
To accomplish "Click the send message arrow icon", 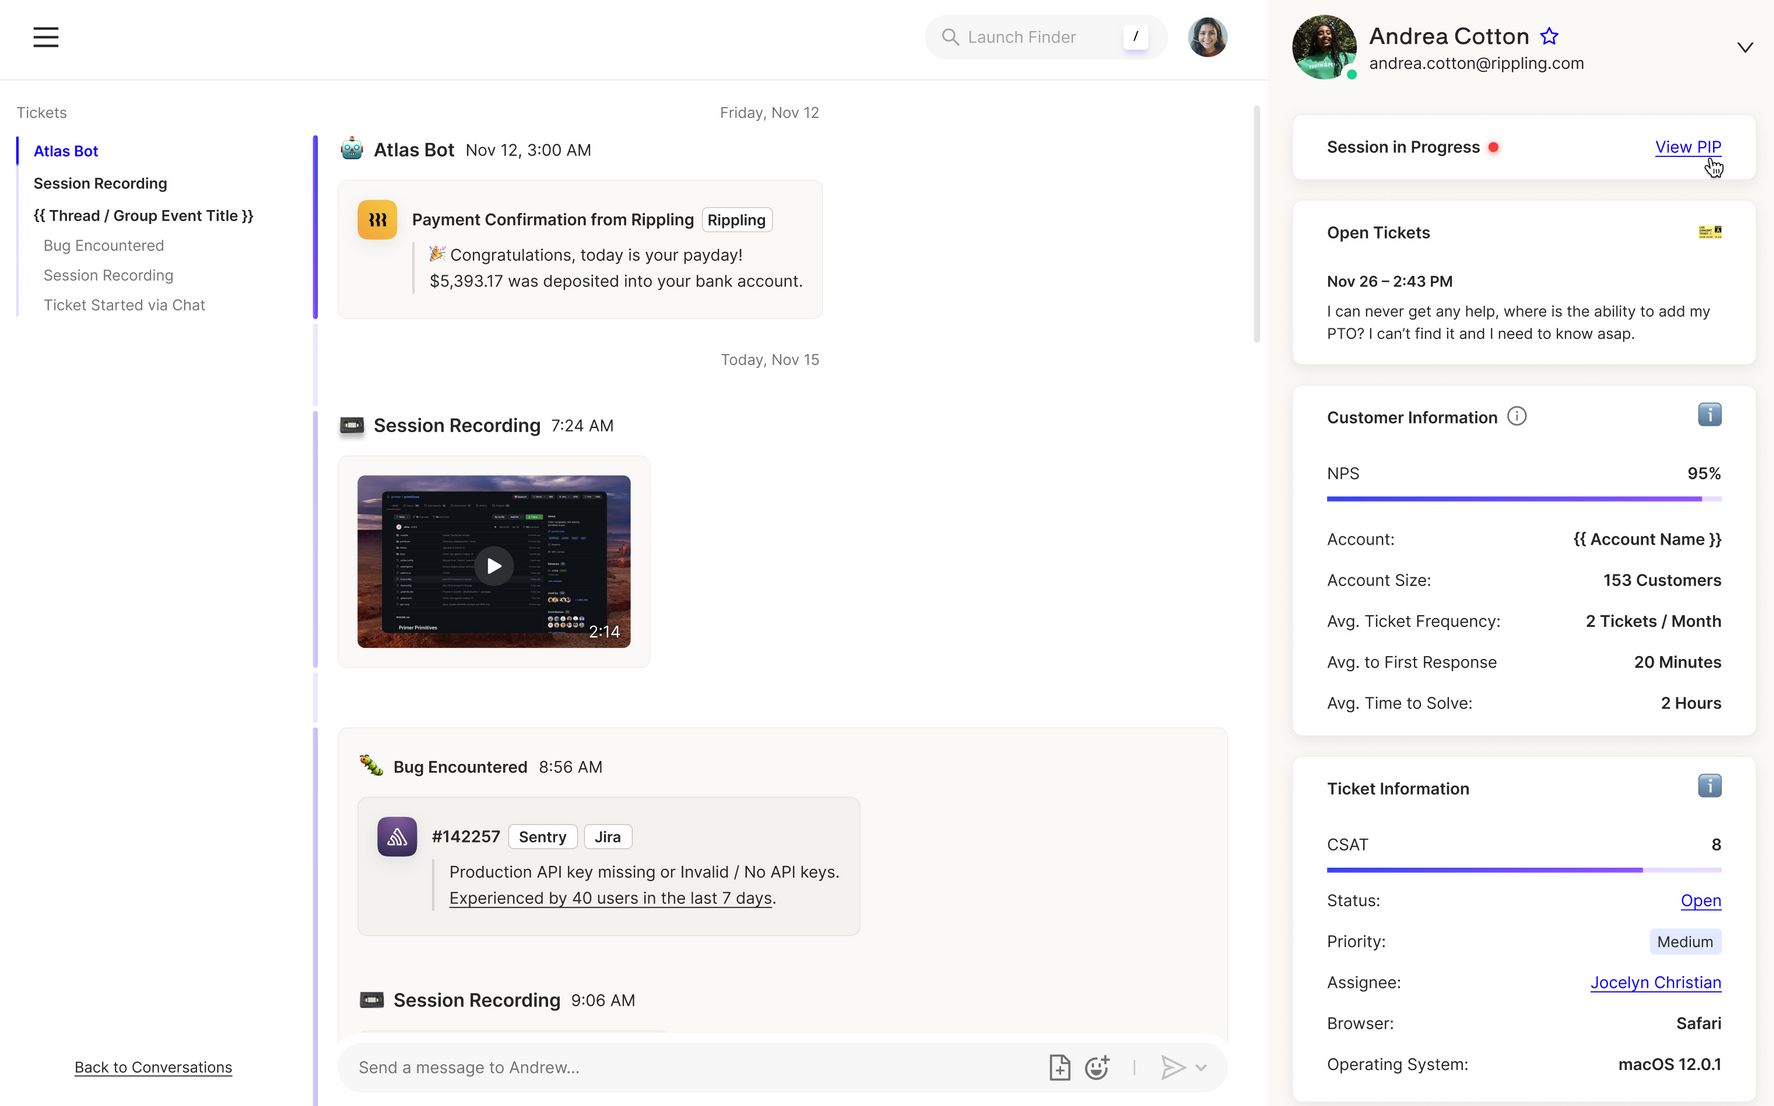I will tap(1173, 1067).
